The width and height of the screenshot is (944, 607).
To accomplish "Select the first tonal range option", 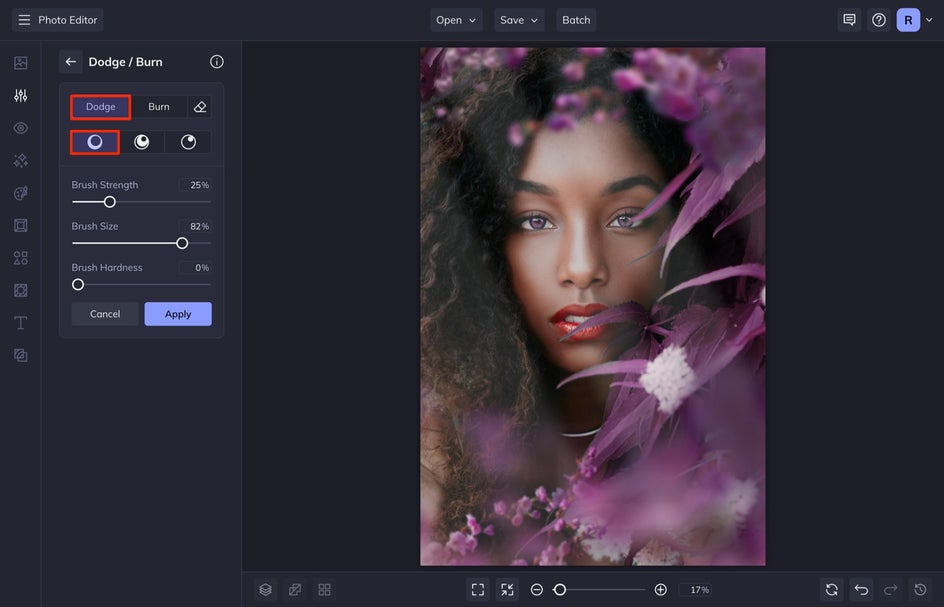I will pos(95,142).
